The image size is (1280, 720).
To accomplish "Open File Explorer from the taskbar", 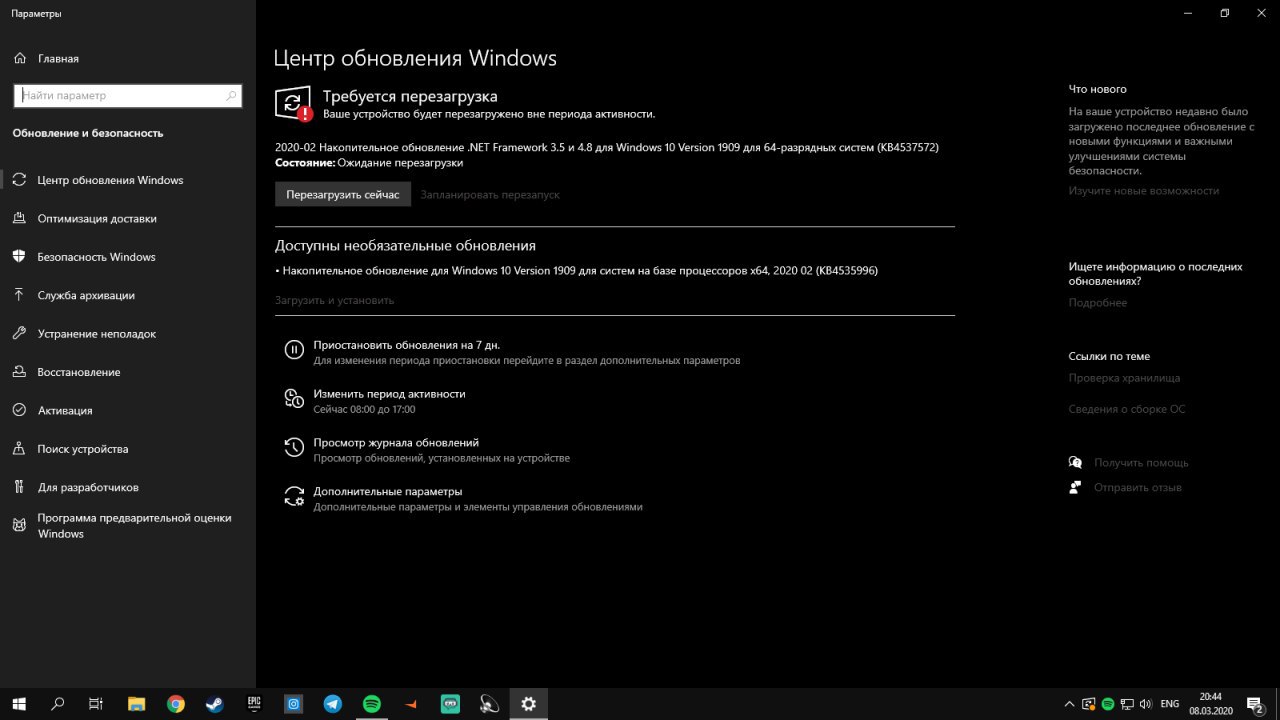I will point(136,704).
